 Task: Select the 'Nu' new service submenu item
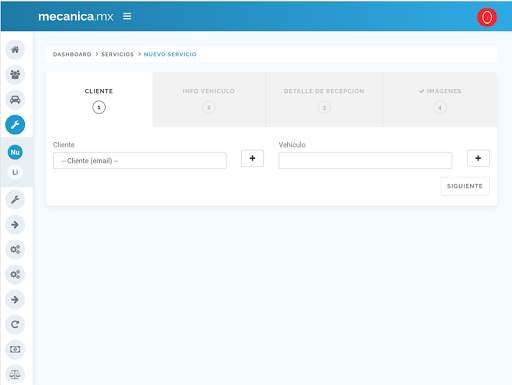15,152
